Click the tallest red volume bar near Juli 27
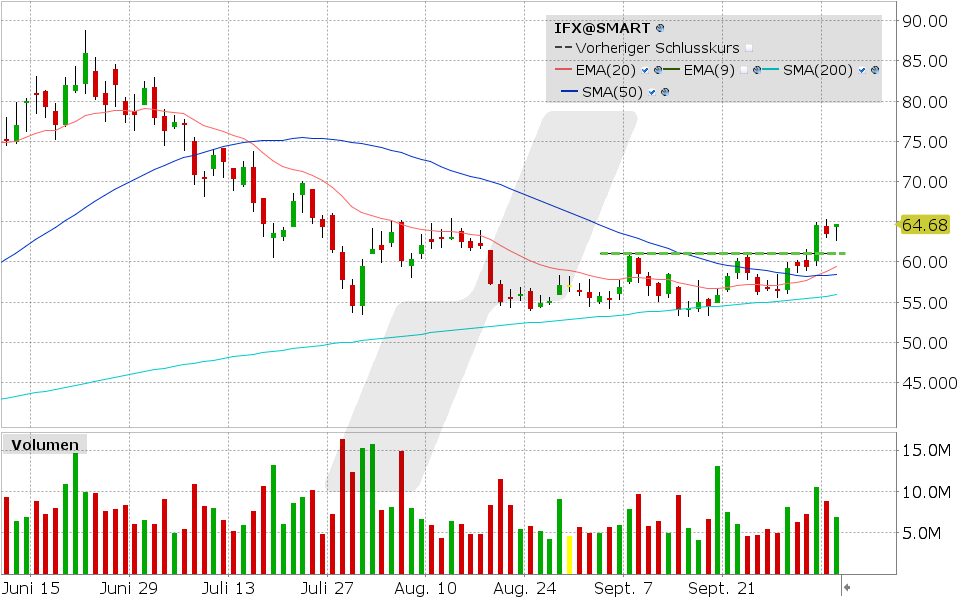The height and width of the screenshot is (600, 960). point(342,507)
